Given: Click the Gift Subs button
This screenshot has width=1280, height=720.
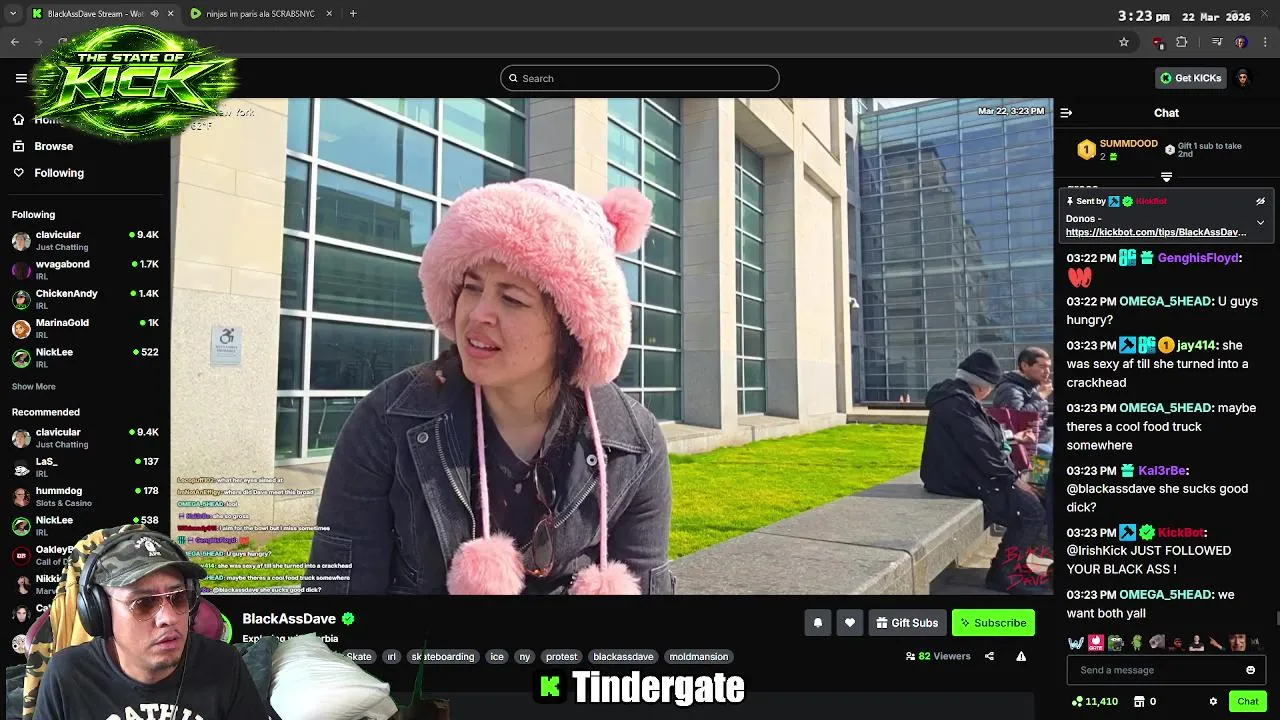Looking at the screenshot, I should tap(906, 623).
